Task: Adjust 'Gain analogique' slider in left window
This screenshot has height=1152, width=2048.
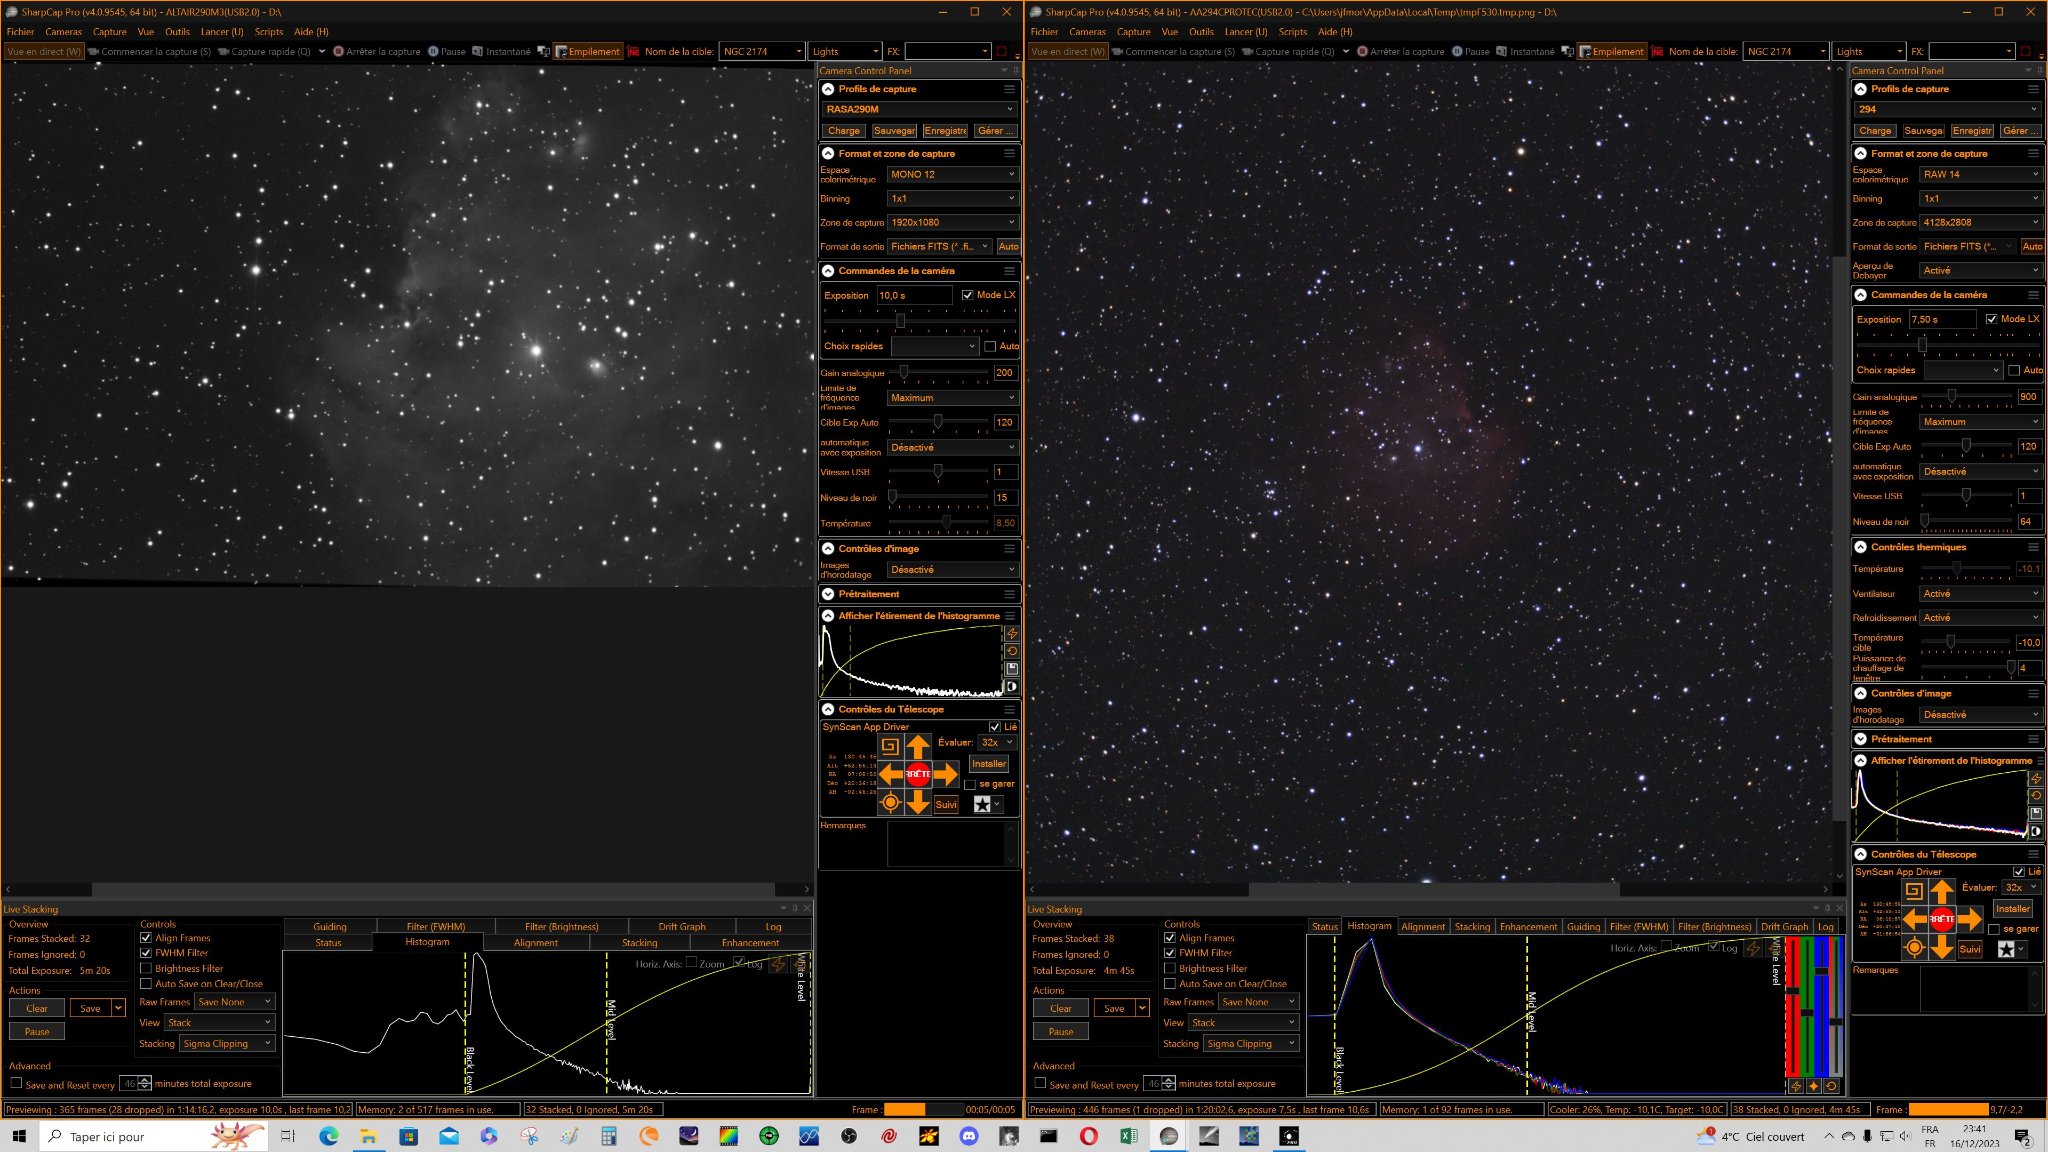Action: (940, 372)
